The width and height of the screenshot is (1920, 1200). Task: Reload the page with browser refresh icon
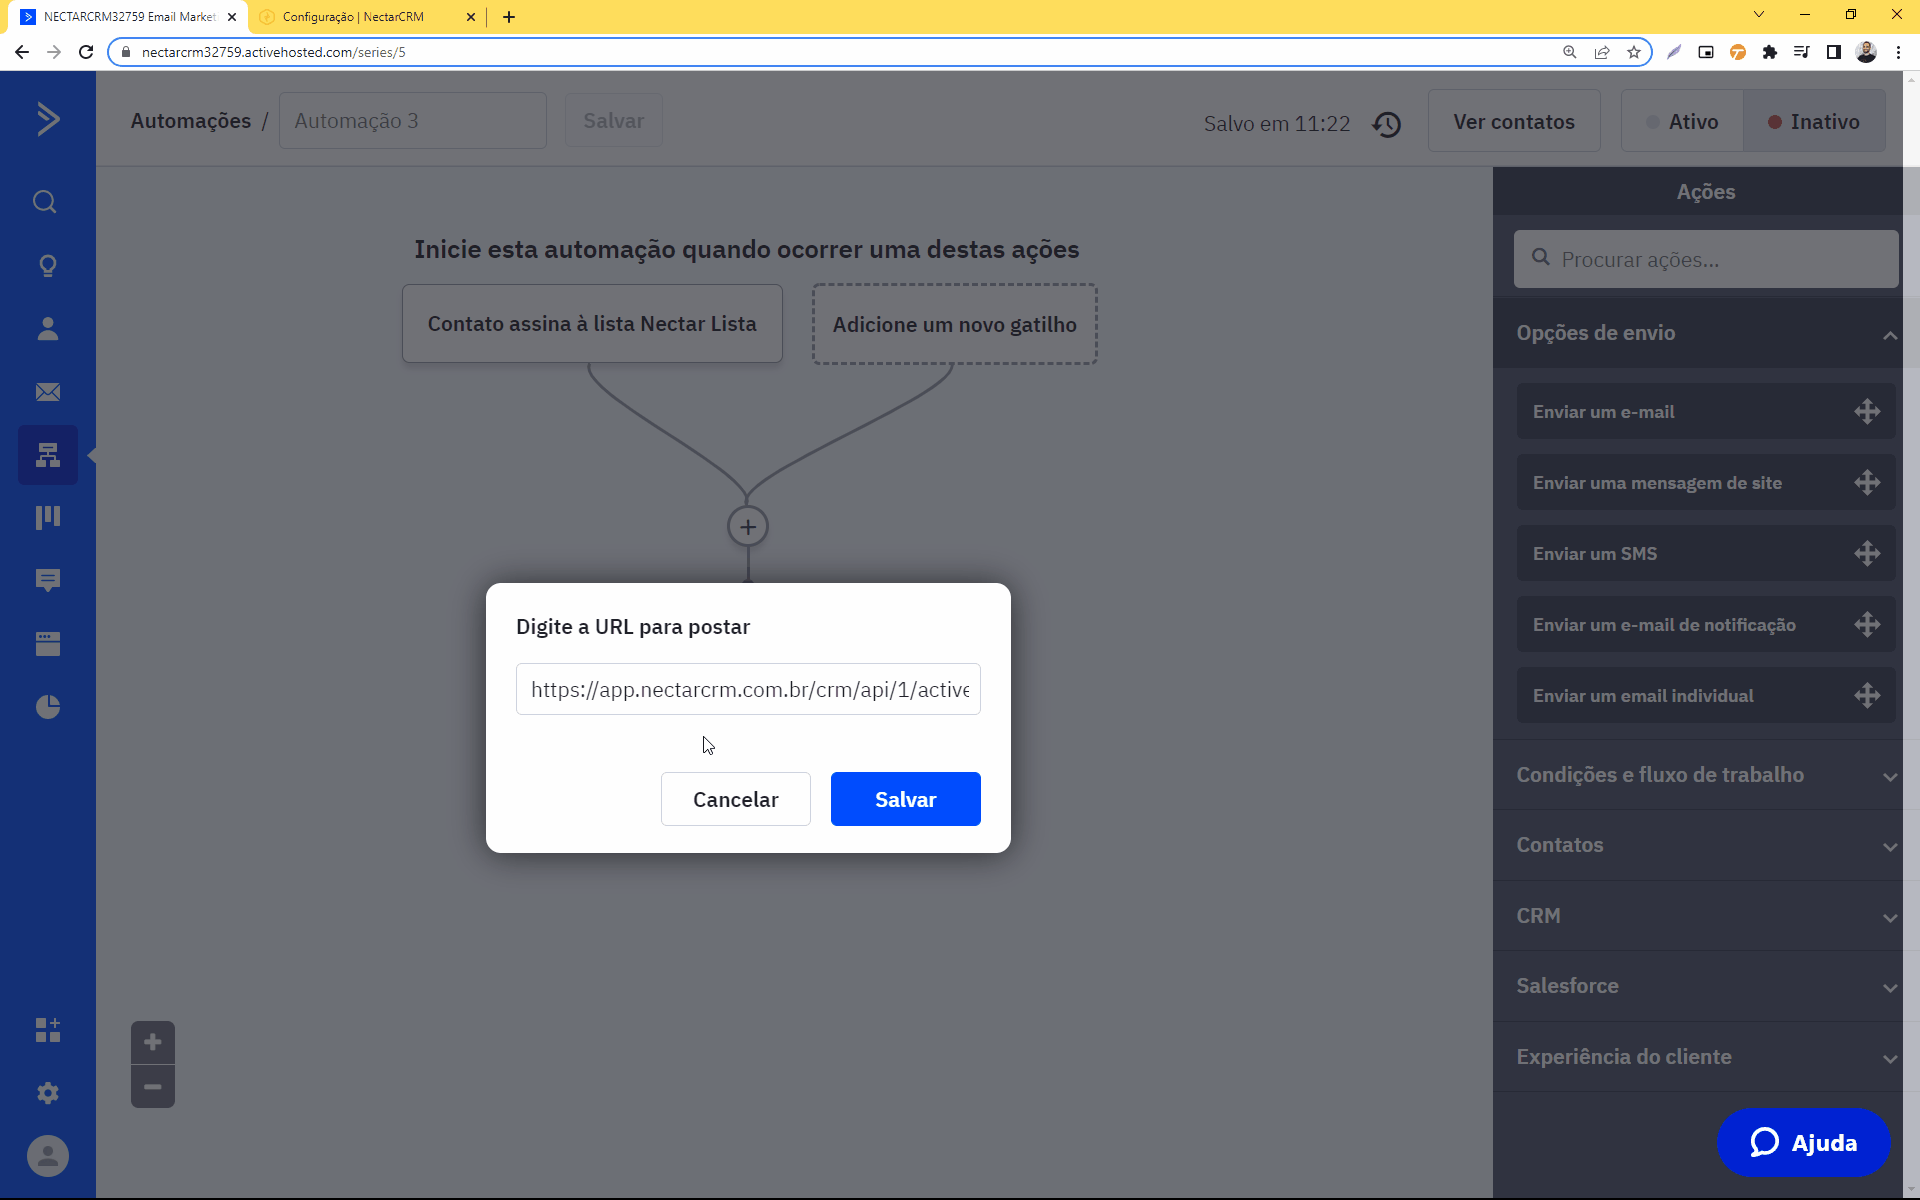tap(86, 52)
